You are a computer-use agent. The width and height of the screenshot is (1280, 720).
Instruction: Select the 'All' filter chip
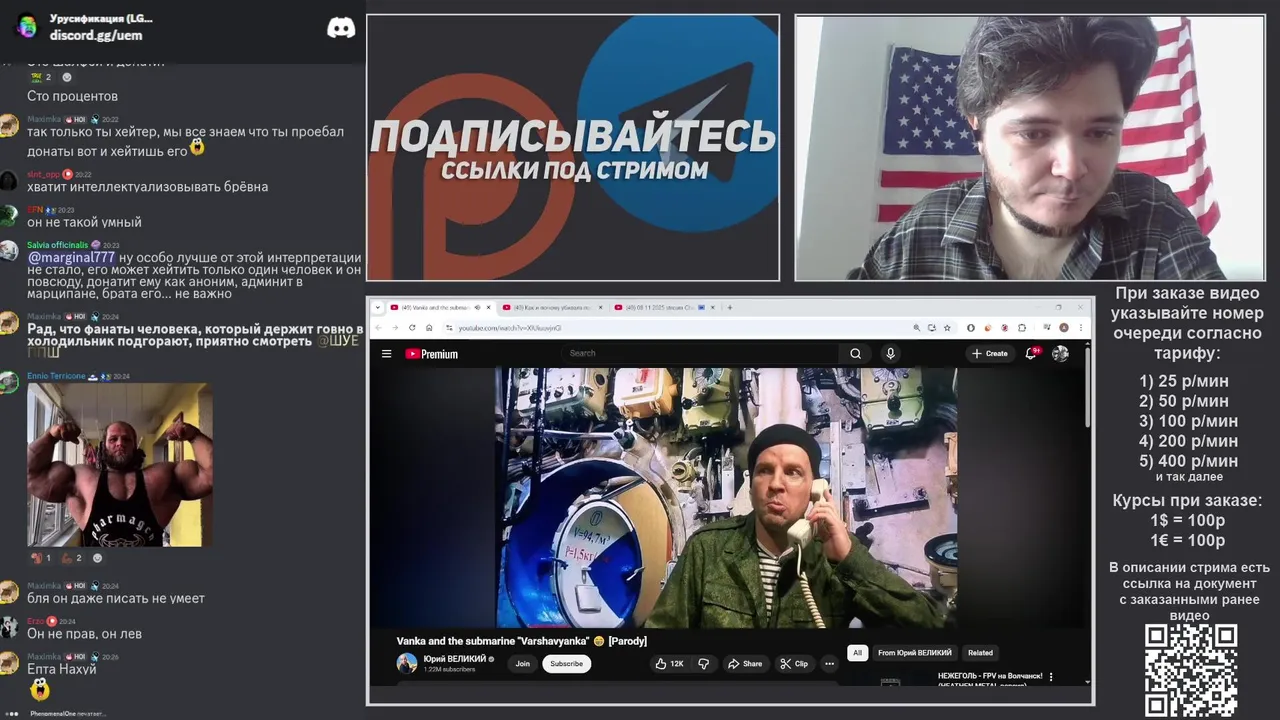pyautogui.click(x=857, y=652)
